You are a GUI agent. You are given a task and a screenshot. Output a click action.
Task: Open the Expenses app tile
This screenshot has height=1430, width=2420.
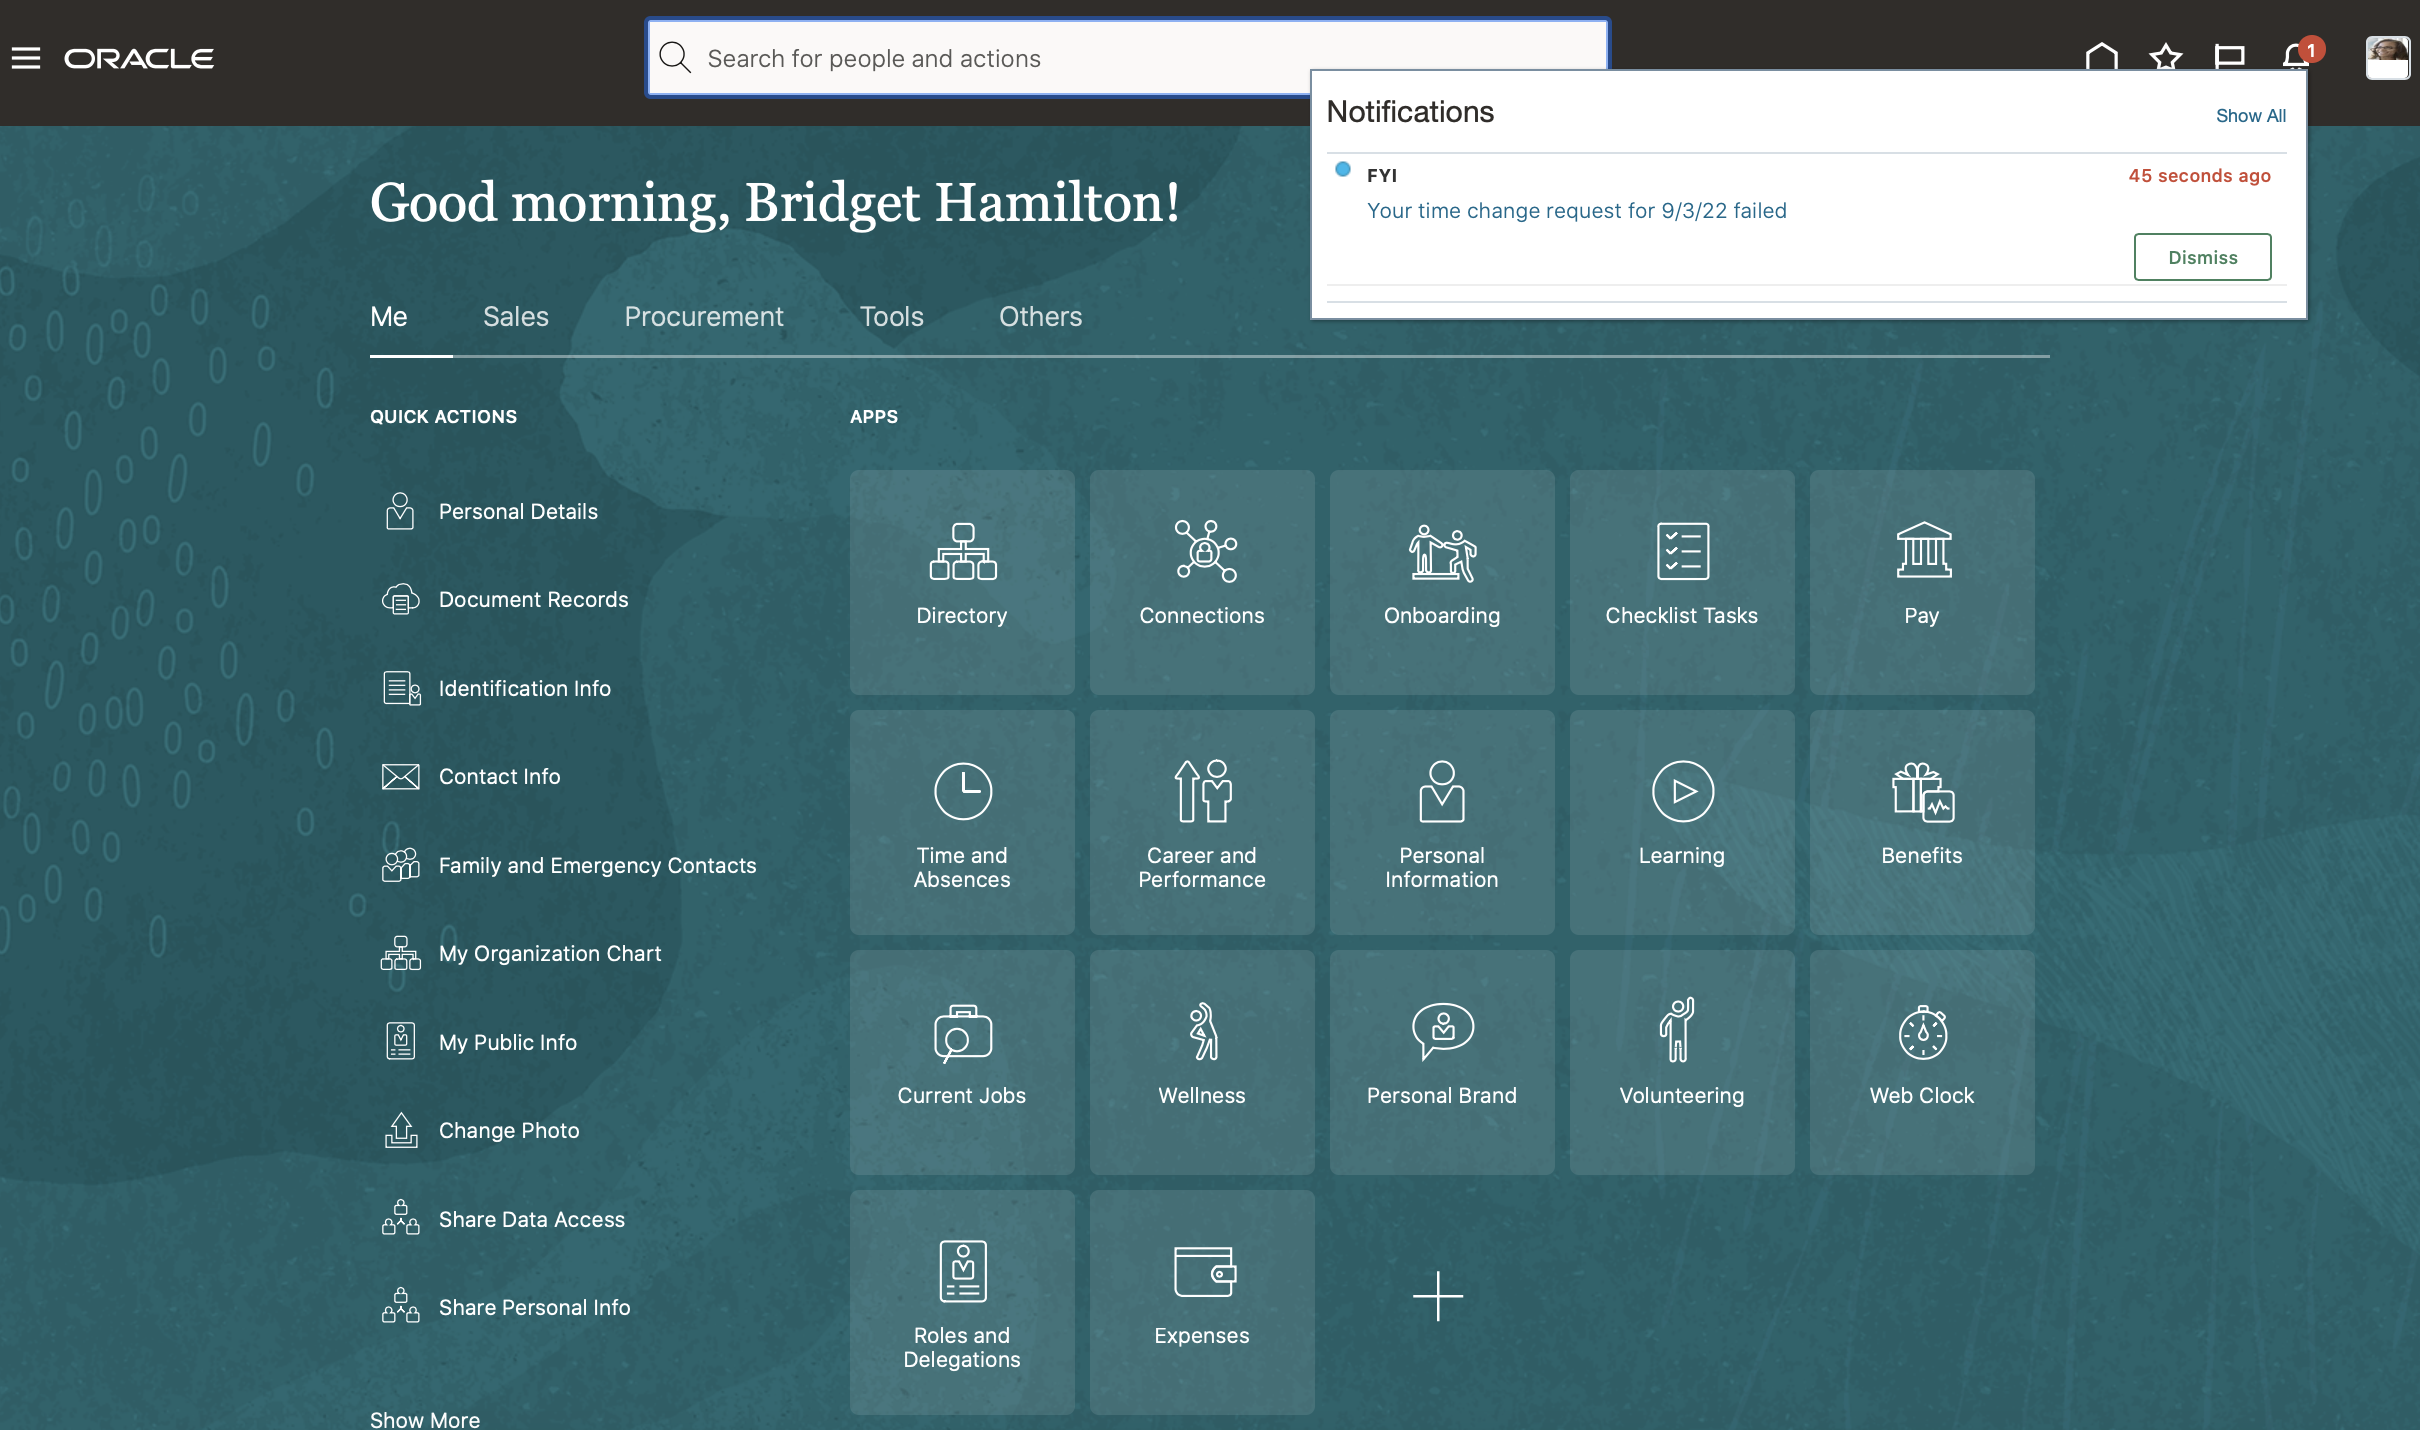pos(1201,1302)
